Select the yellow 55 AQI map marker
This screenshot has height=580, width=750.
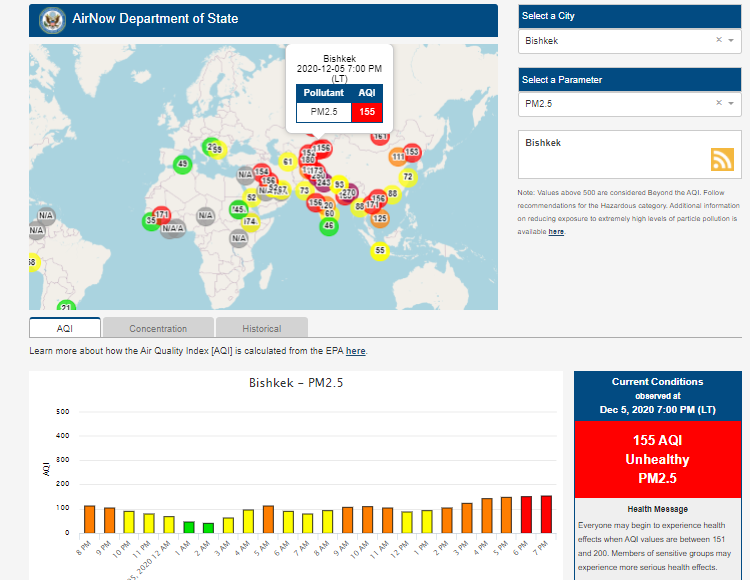[379, 250]
